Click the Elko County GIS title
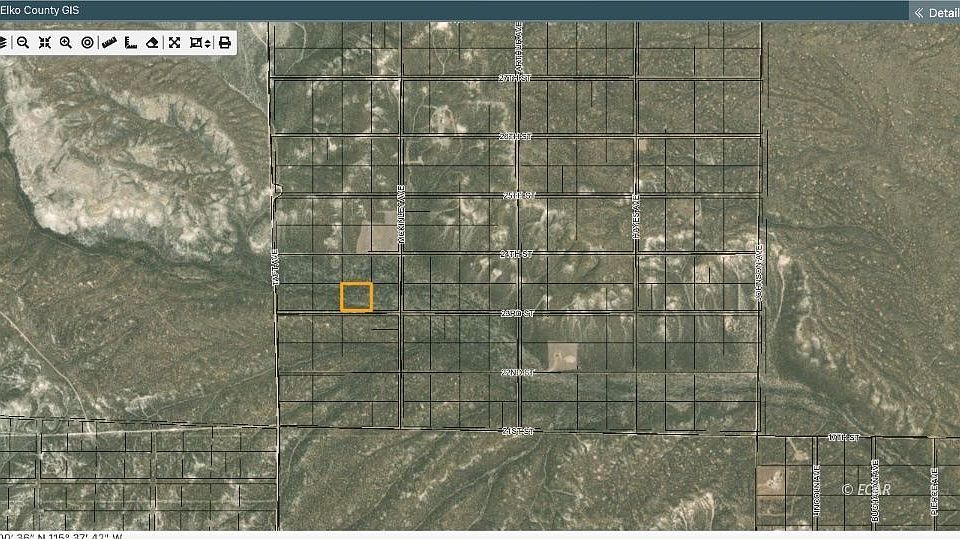The image size is (960, 539). 40,10
